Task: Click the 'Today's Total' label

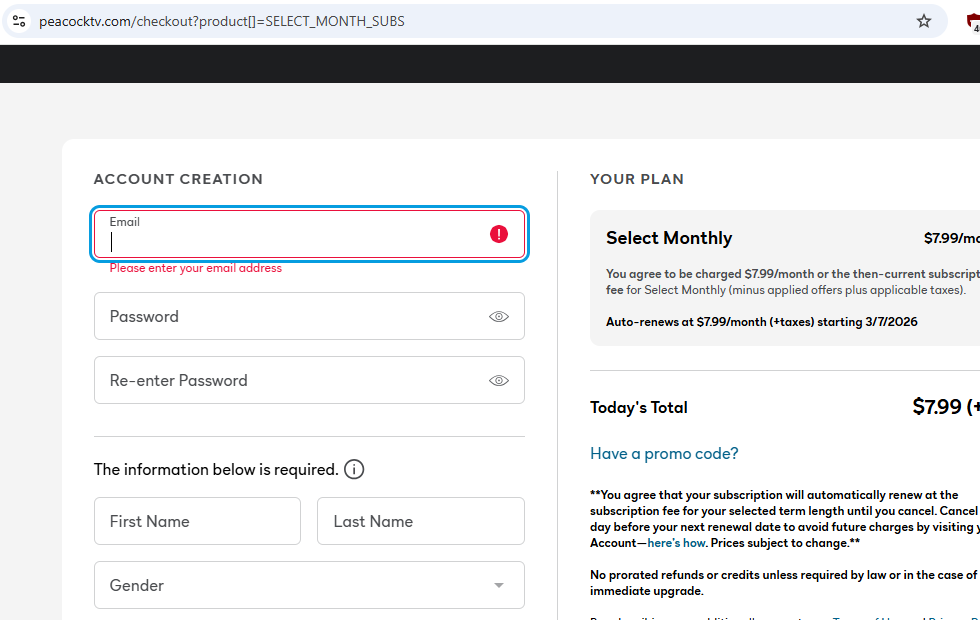Action: [639, 408]
